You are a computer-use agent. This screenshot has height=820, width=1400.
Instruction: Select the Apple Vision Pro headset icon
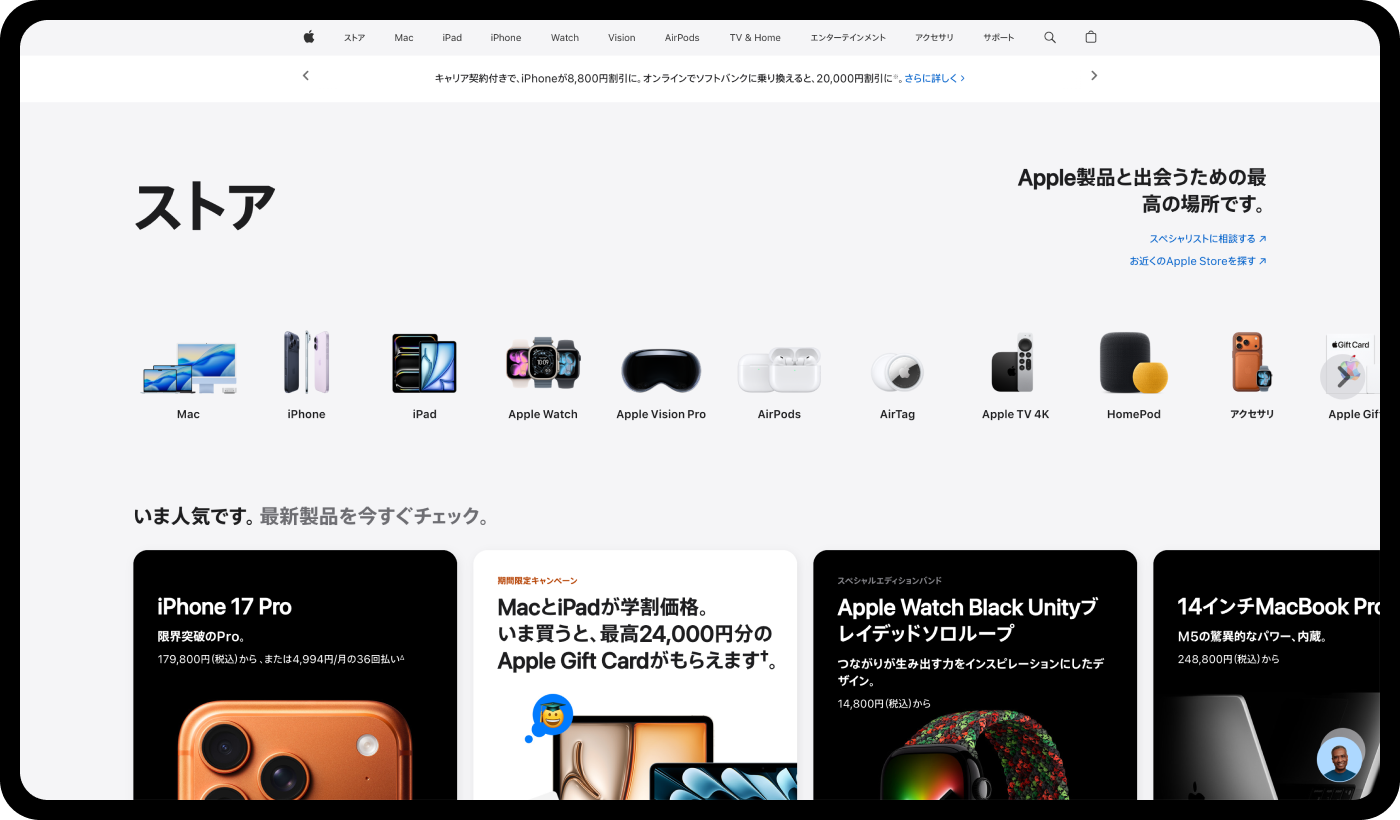point(661,369)
